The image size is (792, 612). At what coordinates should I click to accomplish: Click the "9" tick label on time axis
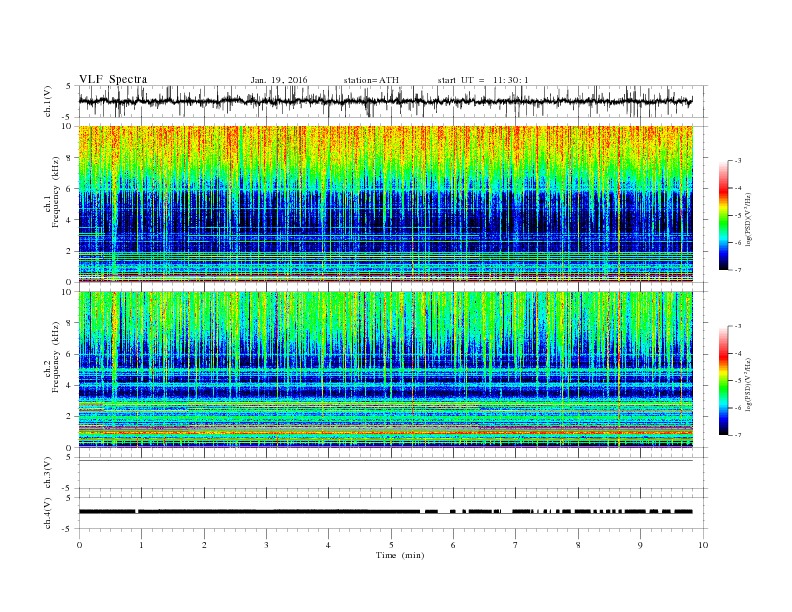640,545
